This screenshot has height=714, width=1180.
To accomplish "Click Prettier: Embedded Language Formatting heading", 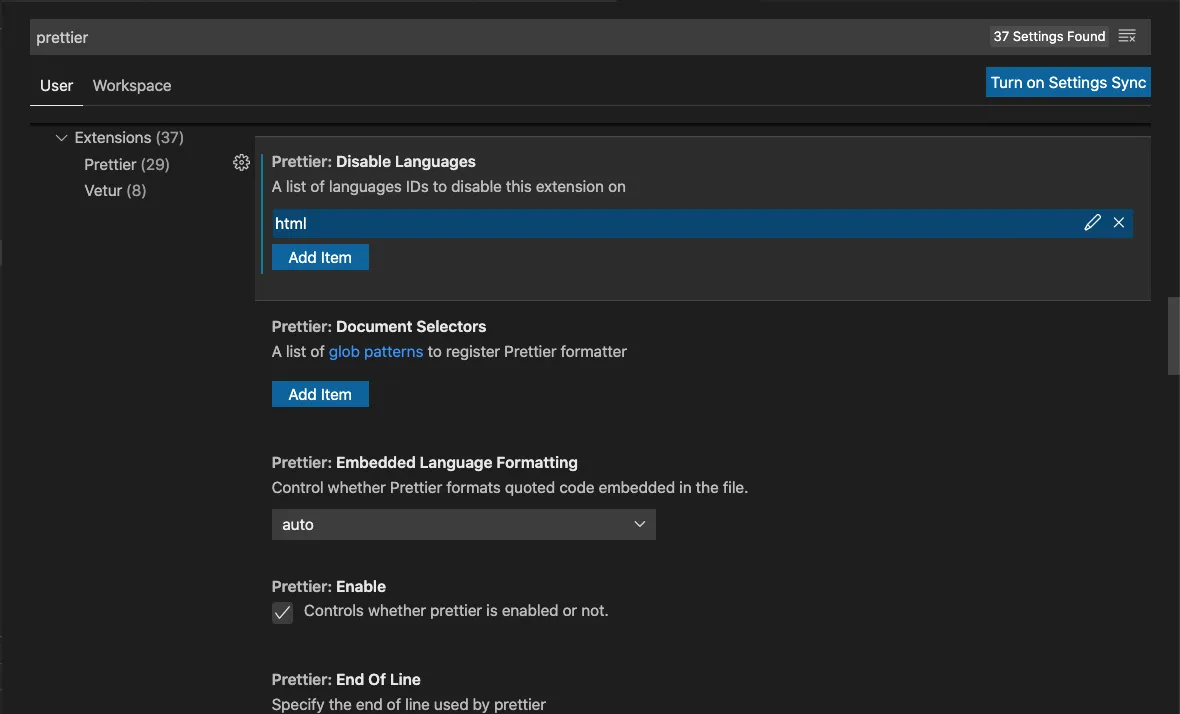I will (424, 463).
